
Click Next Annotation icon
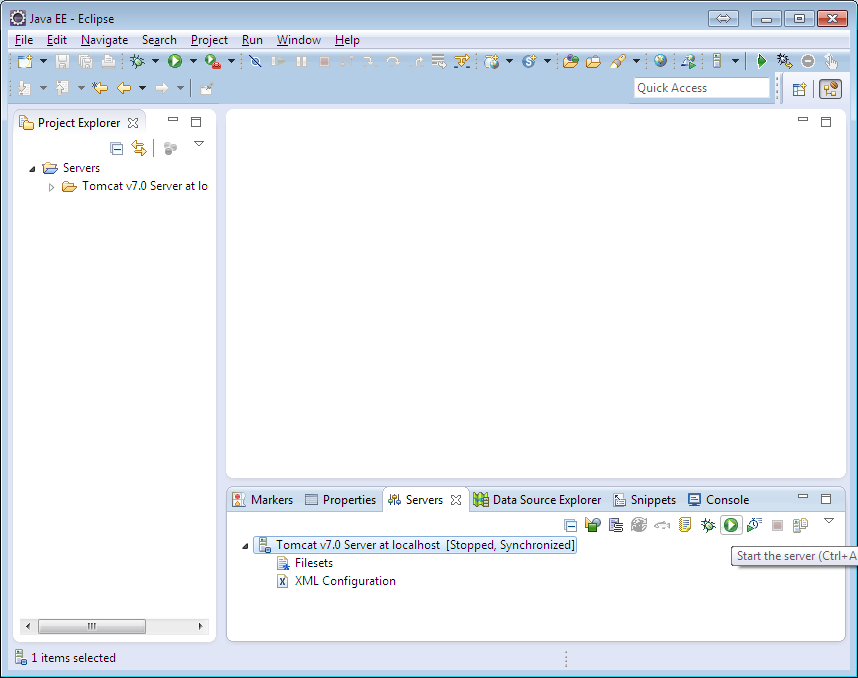(x=25, y=88)
